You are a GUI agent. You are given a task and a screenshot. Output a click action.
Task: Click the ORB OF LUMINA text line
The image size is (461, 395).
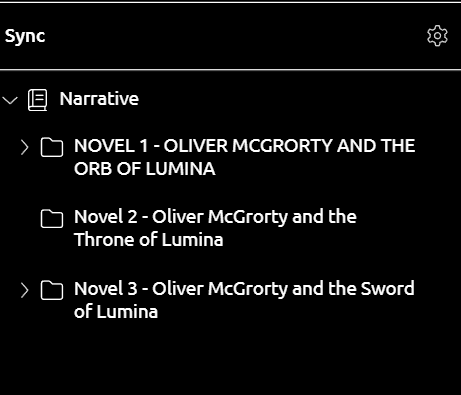tap(145, 169)
